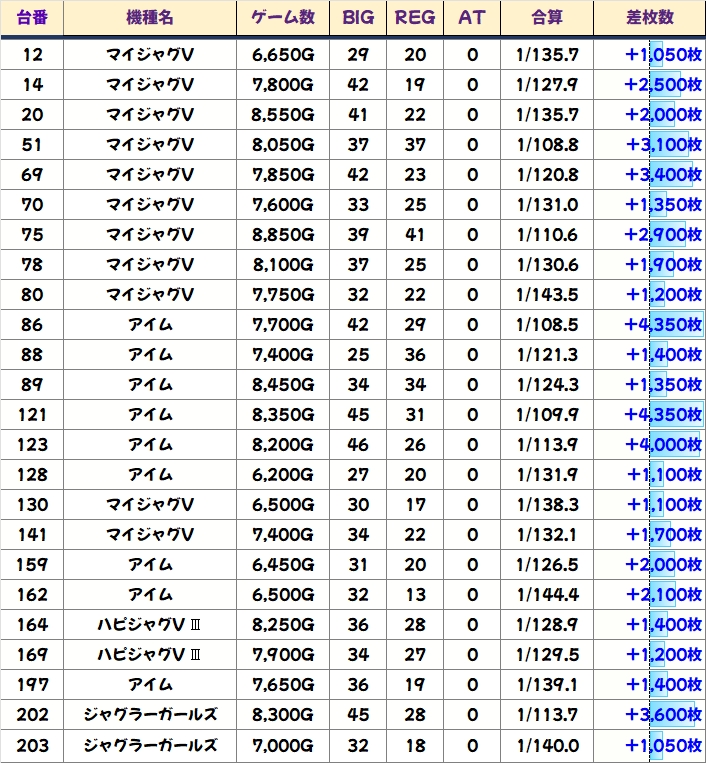The height and width of the screenshot is (763, 706).
Task: Click the 1/130.6 combined rate
Action: click(x=547, y=265)
